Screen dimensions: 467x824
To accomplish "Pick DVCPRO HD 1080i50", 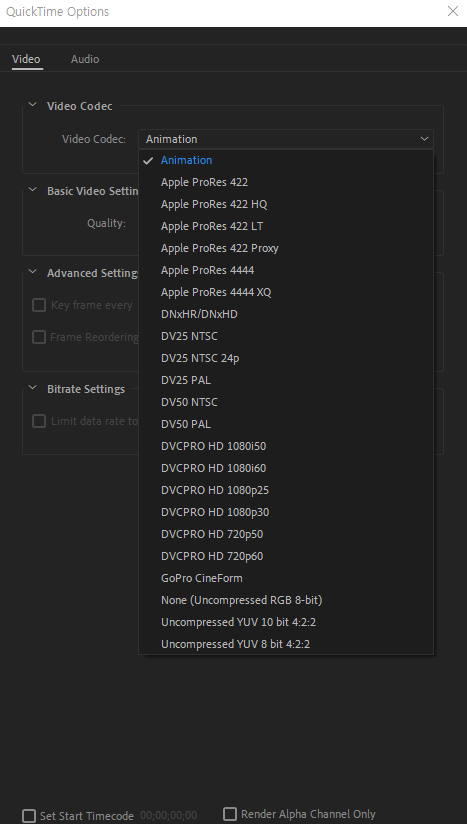I will 286,446.
